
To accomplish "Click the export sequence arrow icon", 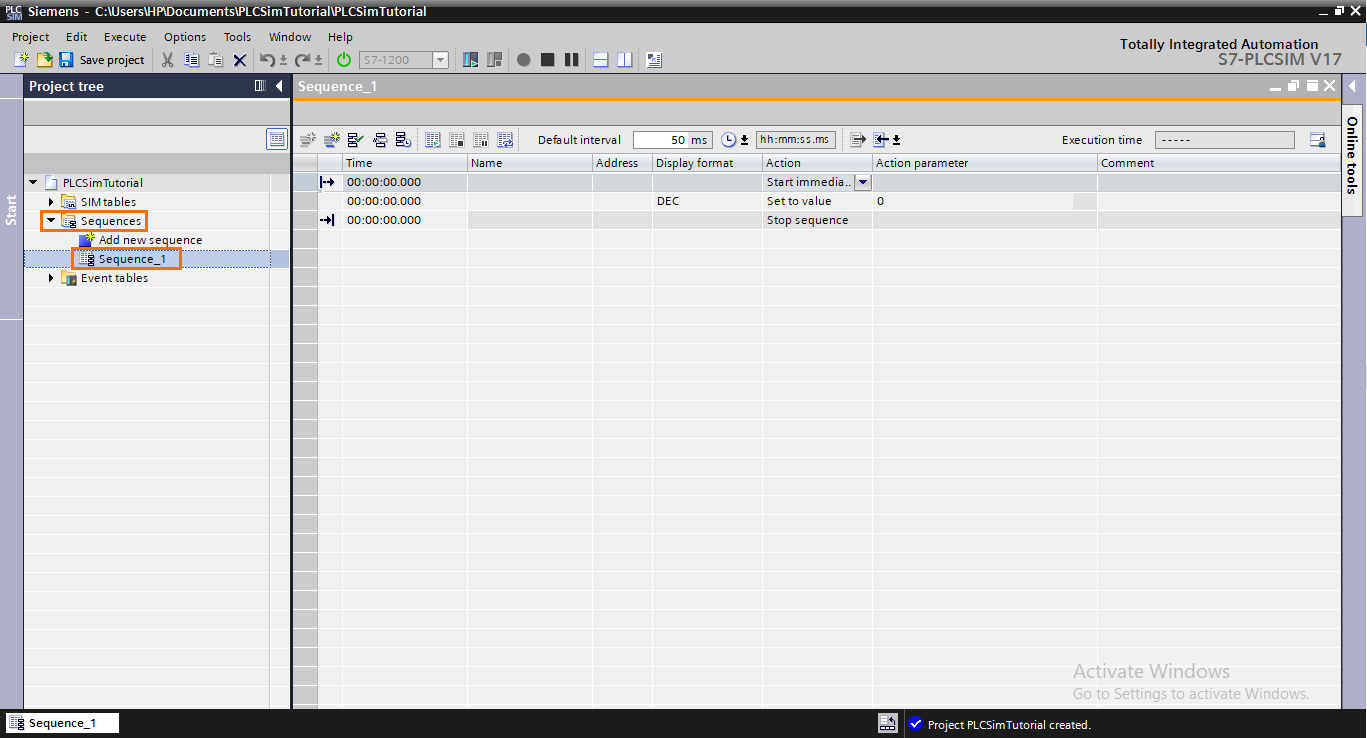I will coord(858,140).
